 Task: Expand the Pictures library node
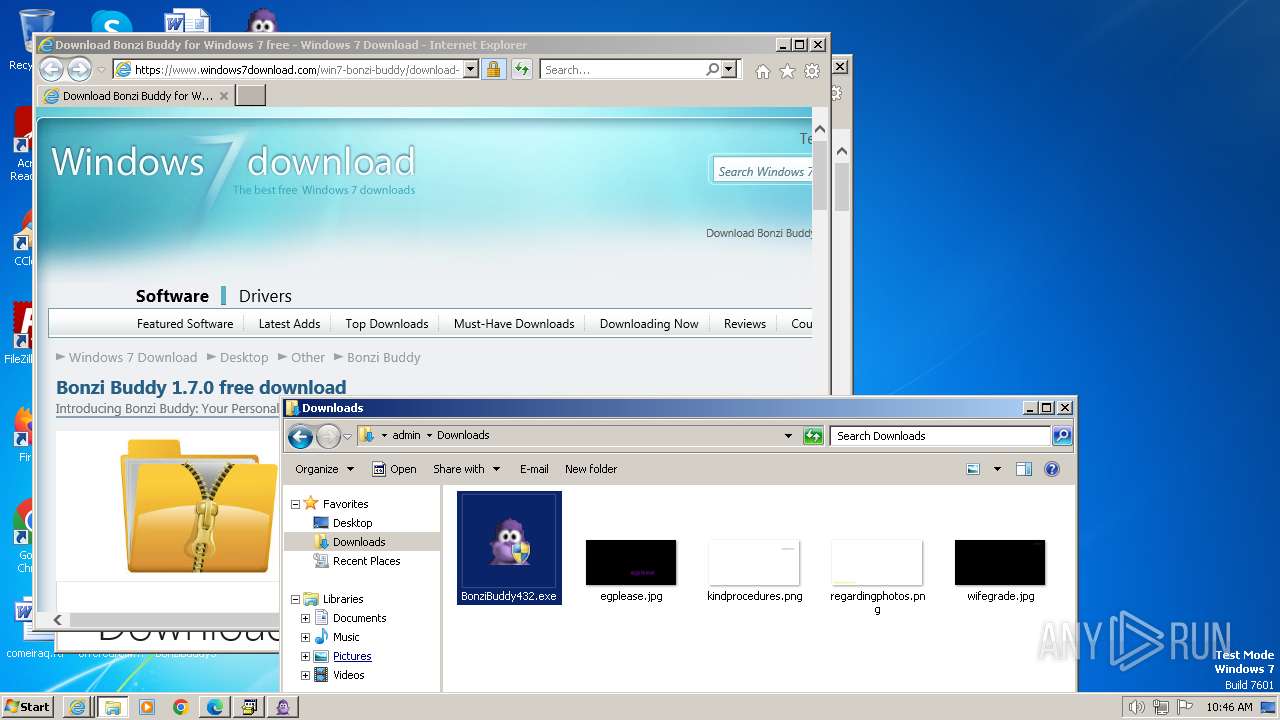305,656
